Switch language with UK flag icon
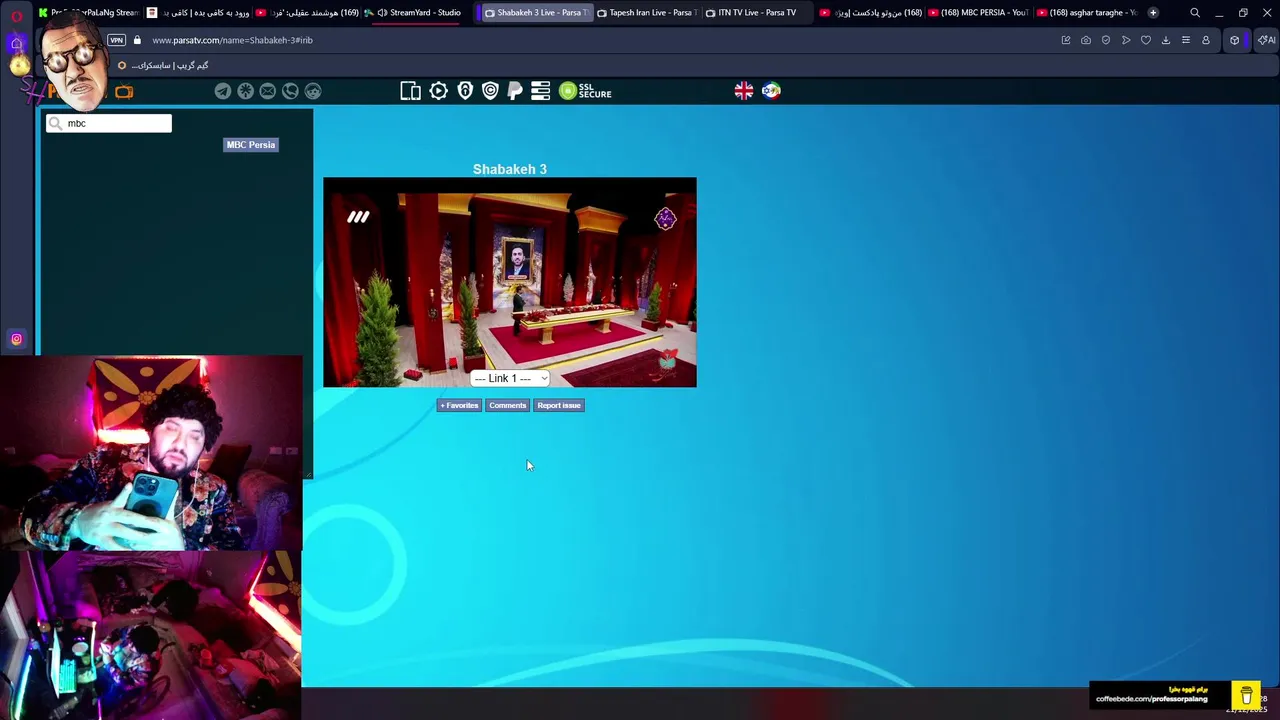 744,91
